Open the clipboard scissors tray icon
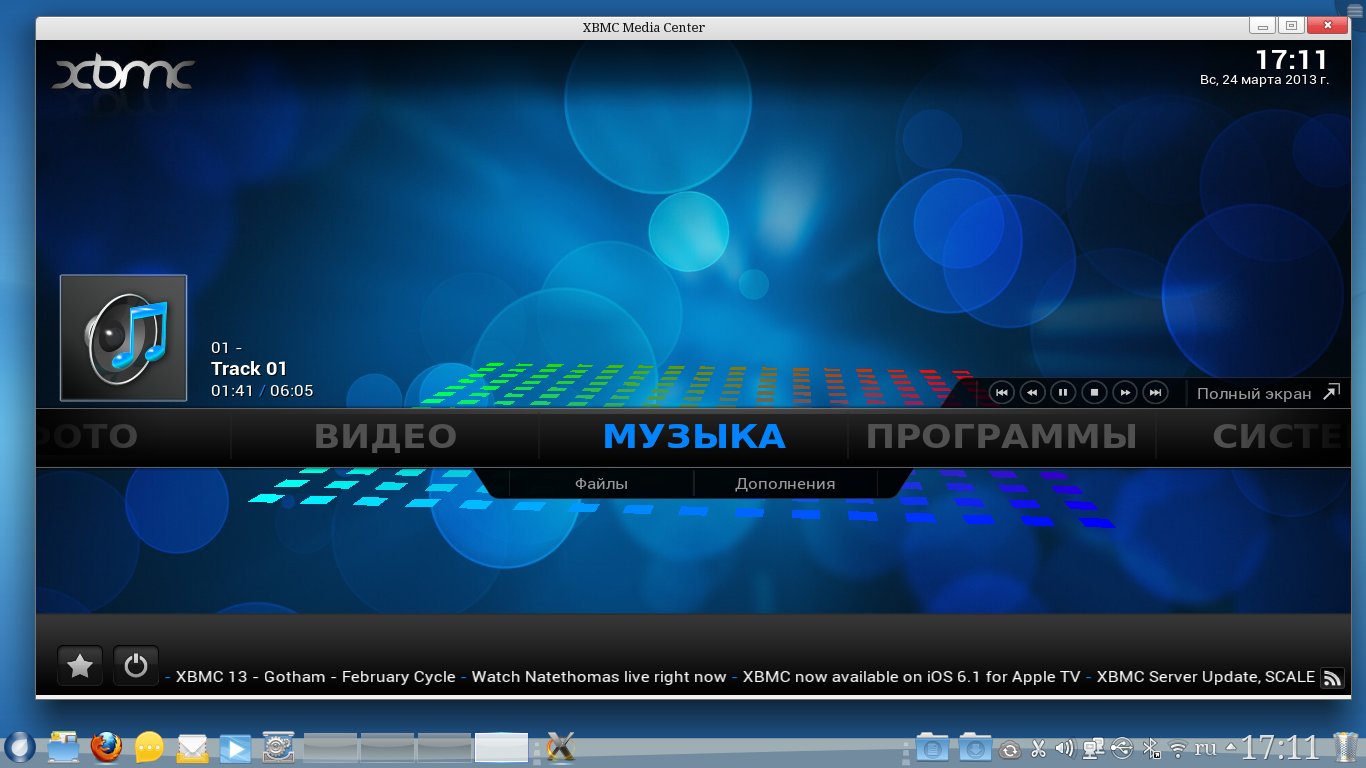The image size is (1366, 768). 1038,748
